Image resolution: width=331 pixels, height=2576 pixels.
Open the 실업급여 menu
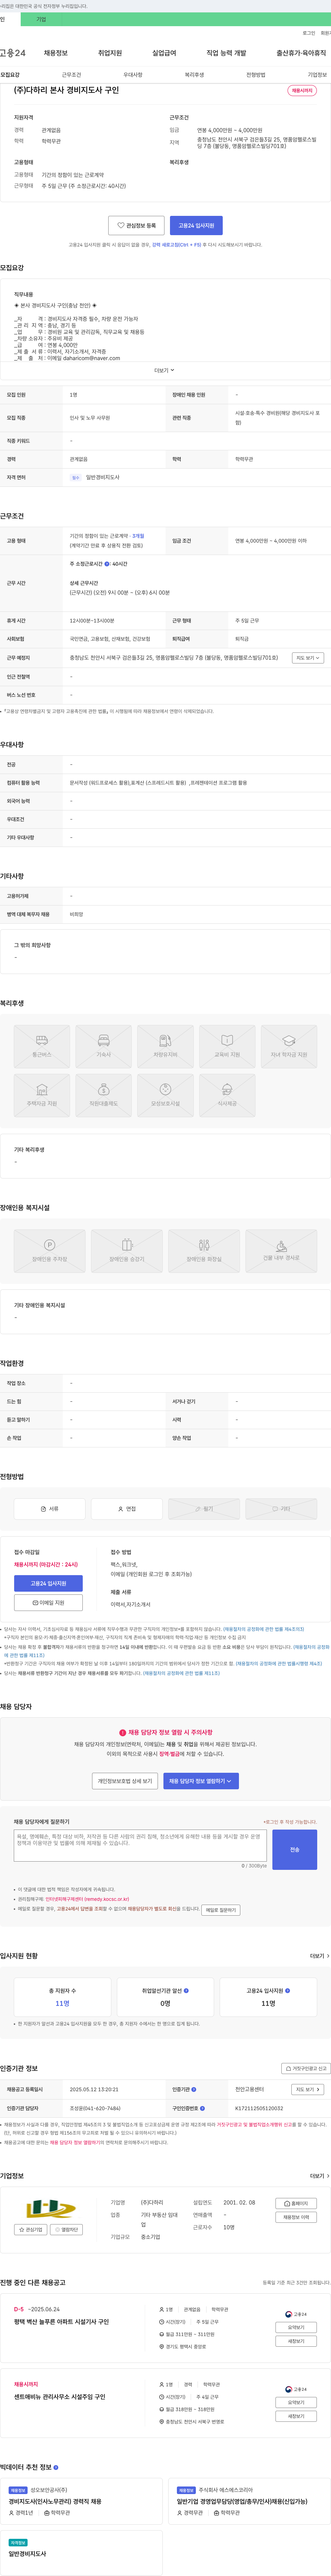[x=164, y=53]
